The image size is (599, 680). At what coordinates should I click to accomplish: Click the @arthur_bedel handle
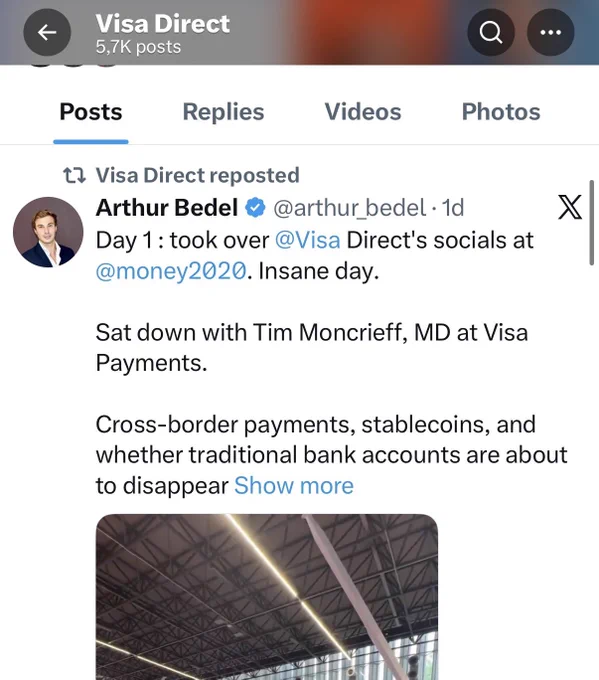(350, 208)
